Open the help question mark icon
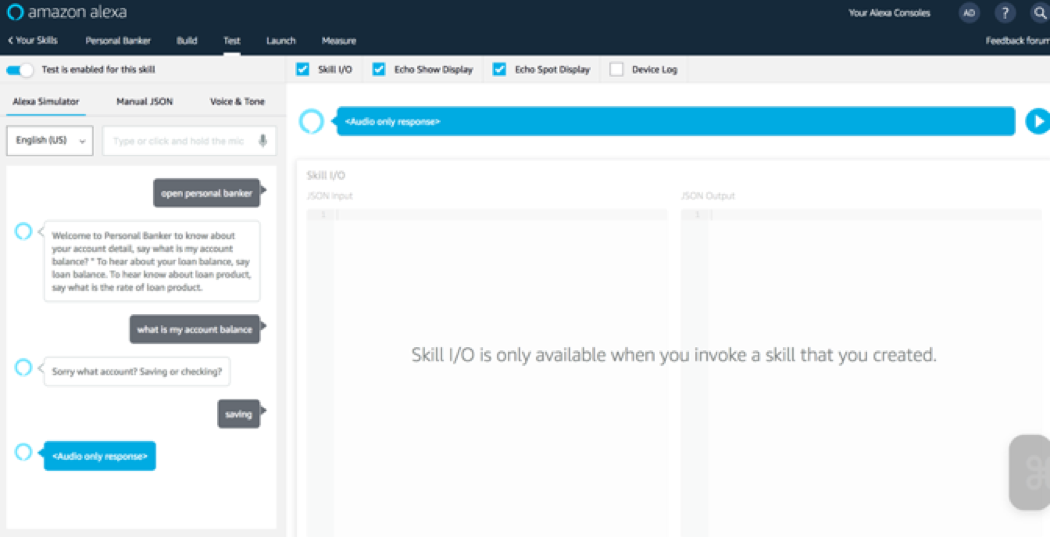 pos(1004,13)
